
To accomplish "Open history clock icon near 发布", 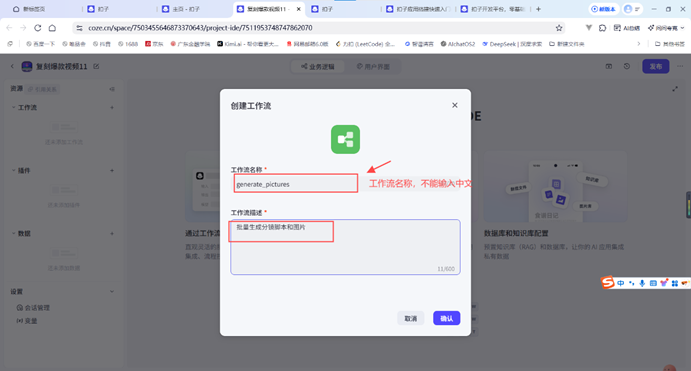I will pyautogui.click(x=627, y=67).
